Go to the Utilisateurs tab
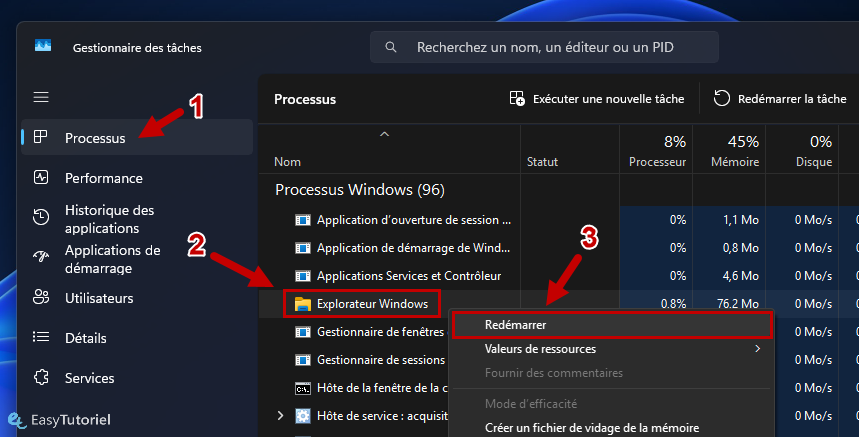 [x=137, y=298]
